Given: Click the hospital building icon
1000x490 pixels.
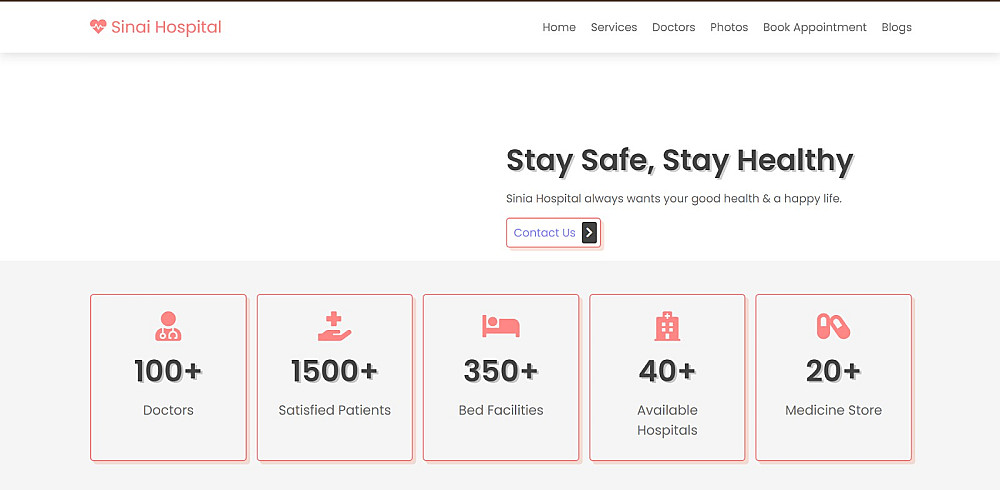Looking at the screenshot, I should [667, 326].
